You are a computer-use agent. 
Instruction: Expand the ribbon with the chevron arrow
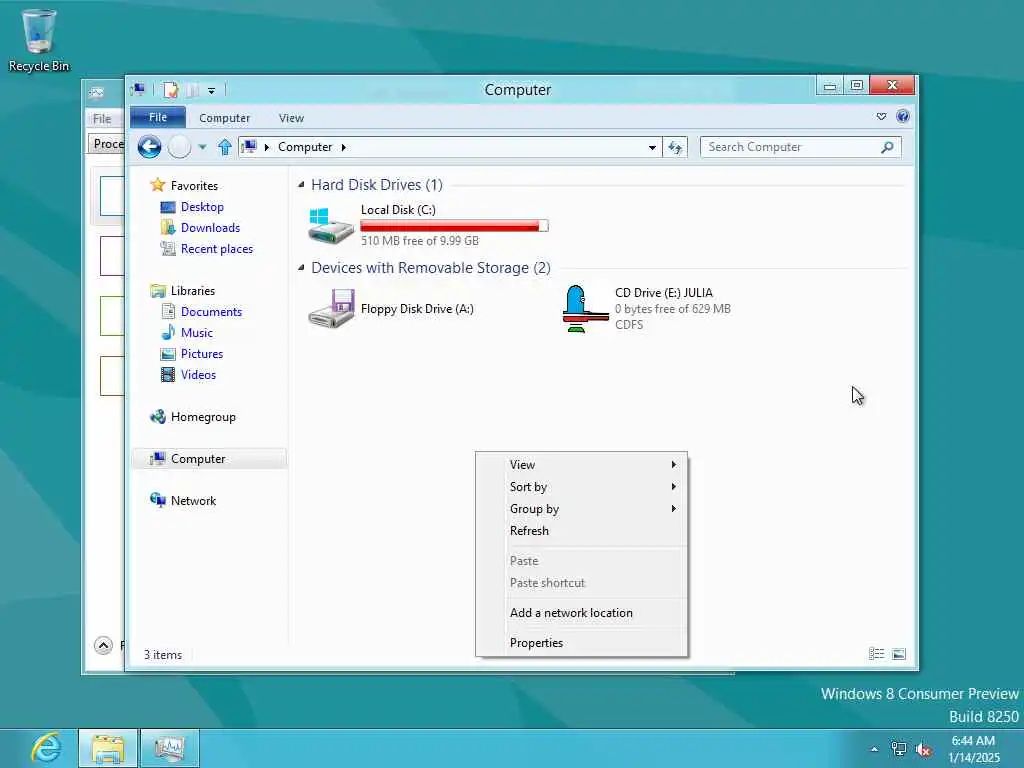point(882,116)
